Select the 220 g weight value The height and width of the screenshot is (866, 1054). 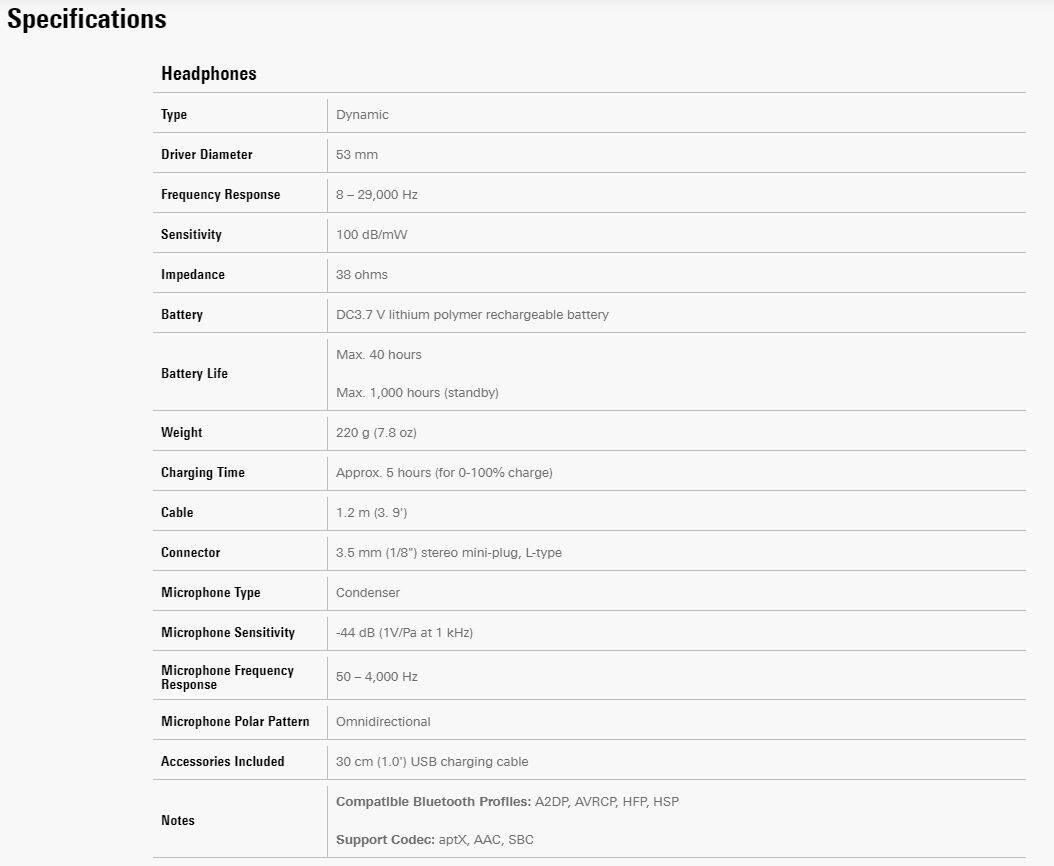[376, 433]
